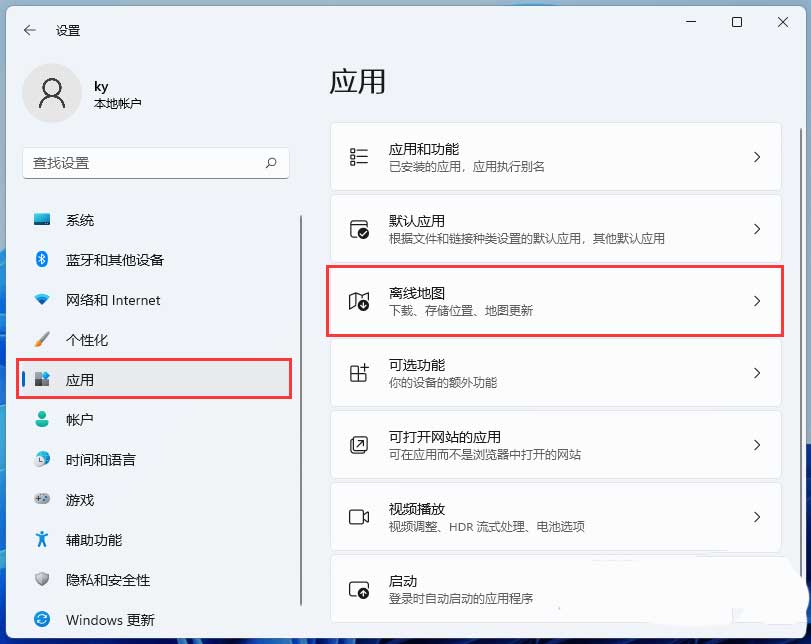
Task: Click the back arrow in Settings header
Action: click(x=30, y=30)
